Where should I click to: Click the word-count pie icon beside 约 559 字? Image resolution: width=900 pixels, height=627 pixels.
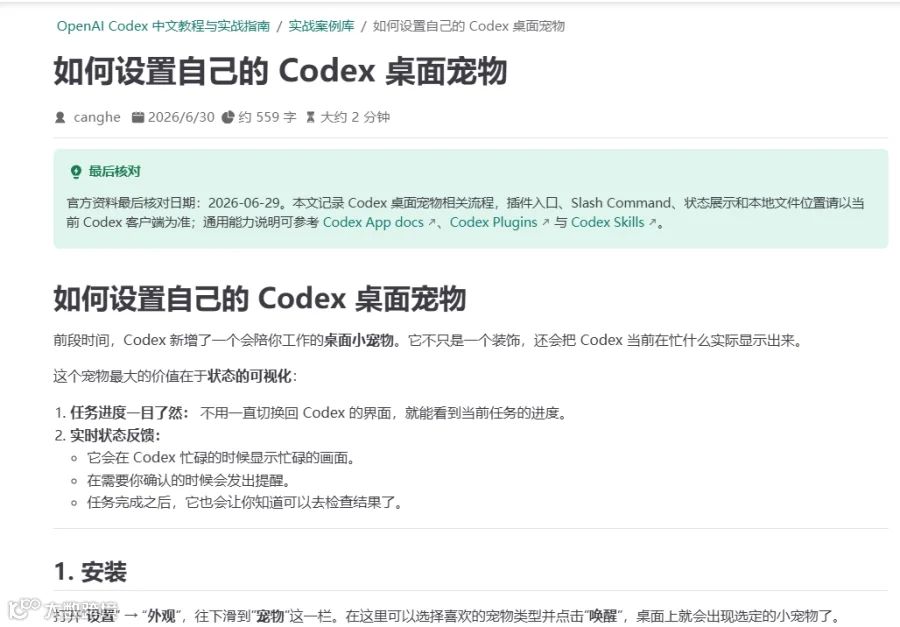[228, 117]
